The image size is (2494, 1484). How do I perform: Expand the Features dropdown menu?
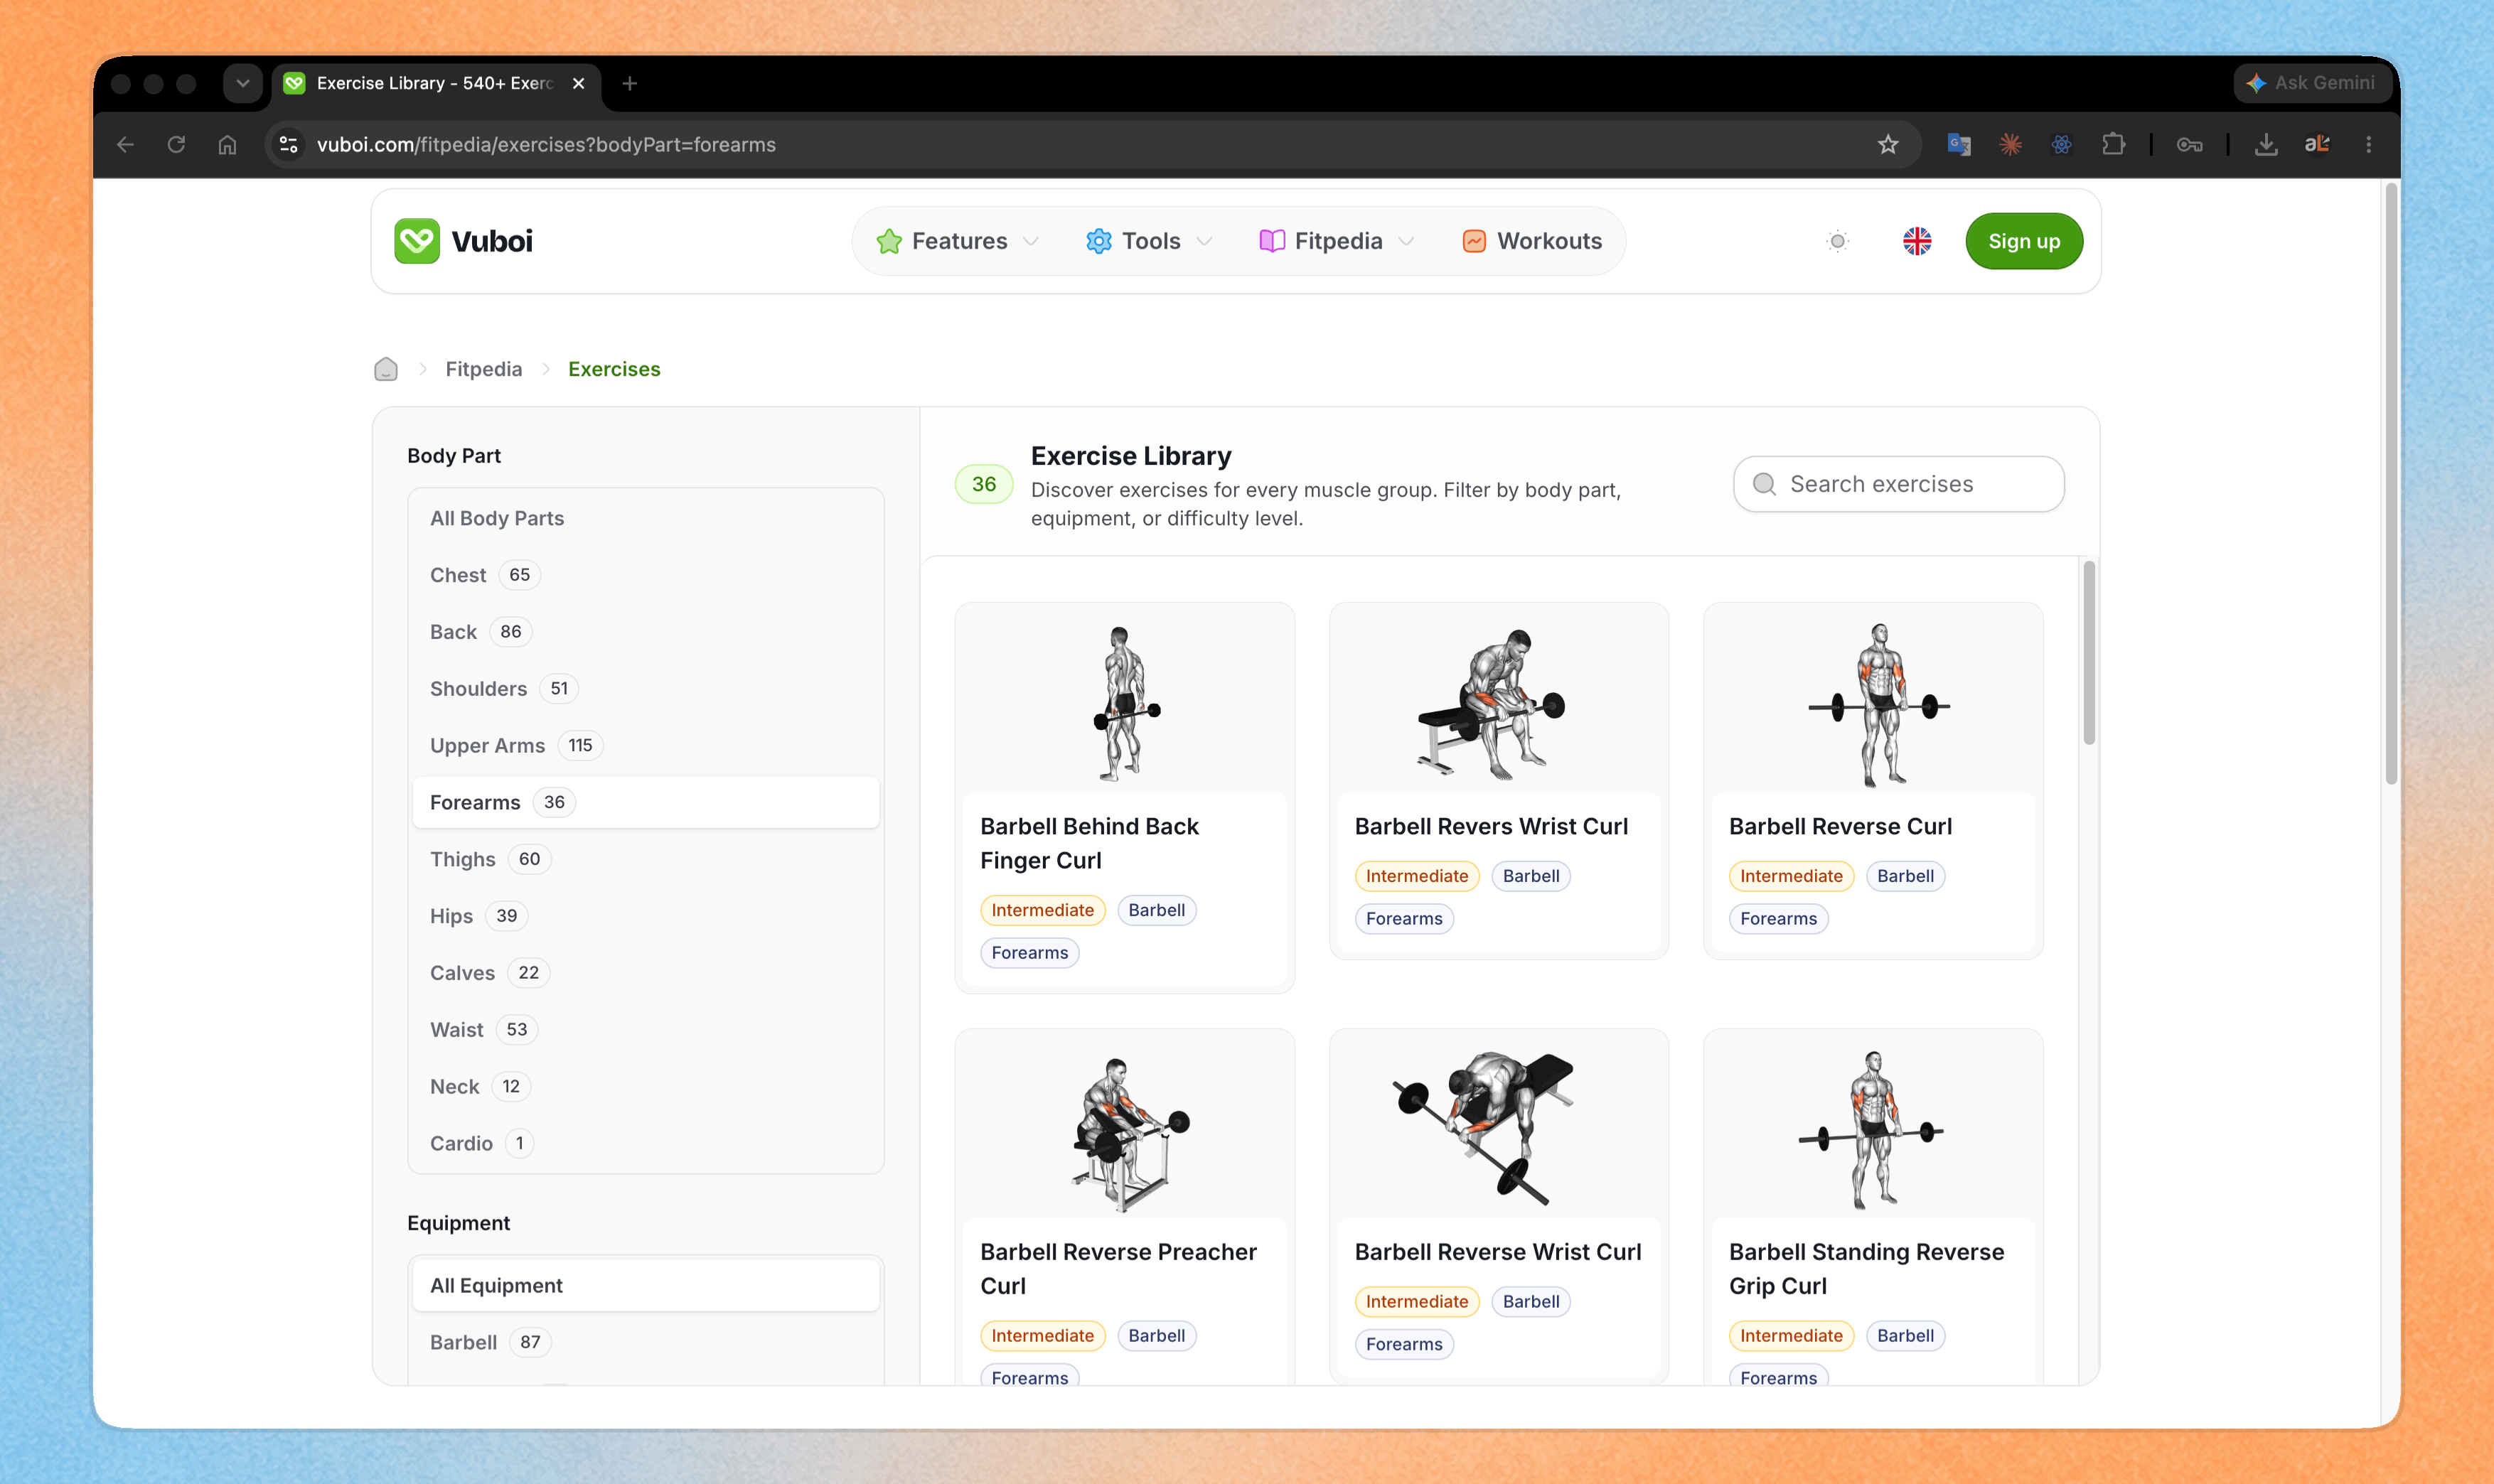958,241
